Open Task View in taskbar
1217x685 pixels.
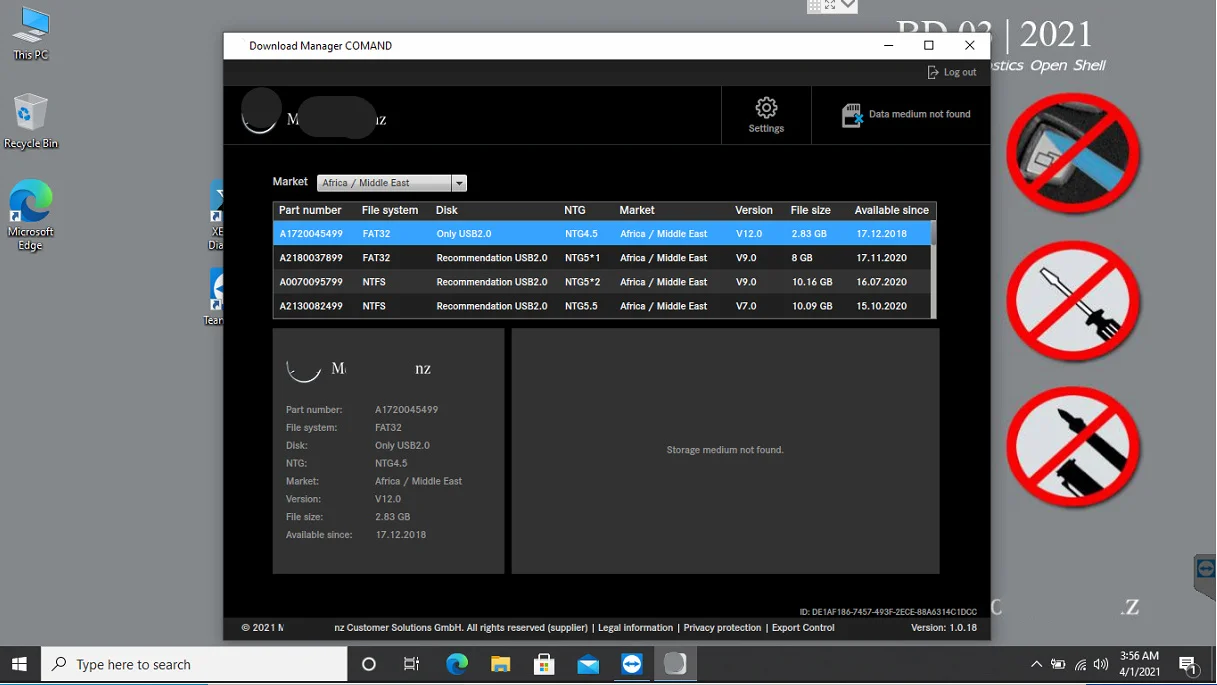(x=412, y=664)
